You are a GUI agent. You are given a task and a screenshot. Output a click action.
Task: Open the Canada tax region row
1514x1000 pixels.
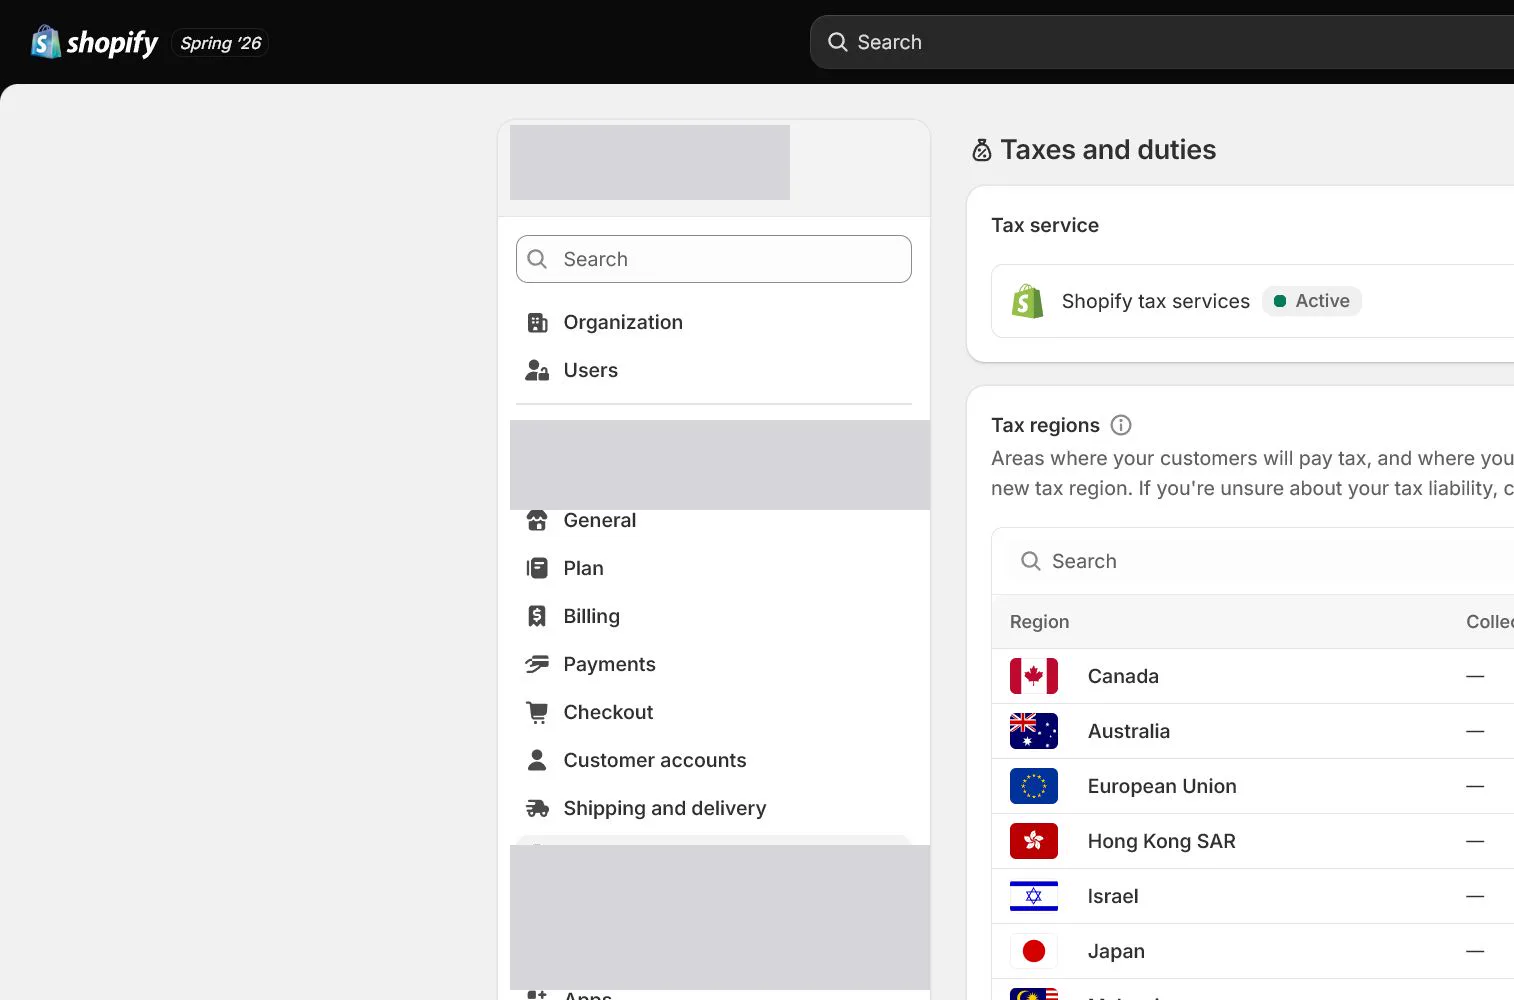coord(1252,676)
